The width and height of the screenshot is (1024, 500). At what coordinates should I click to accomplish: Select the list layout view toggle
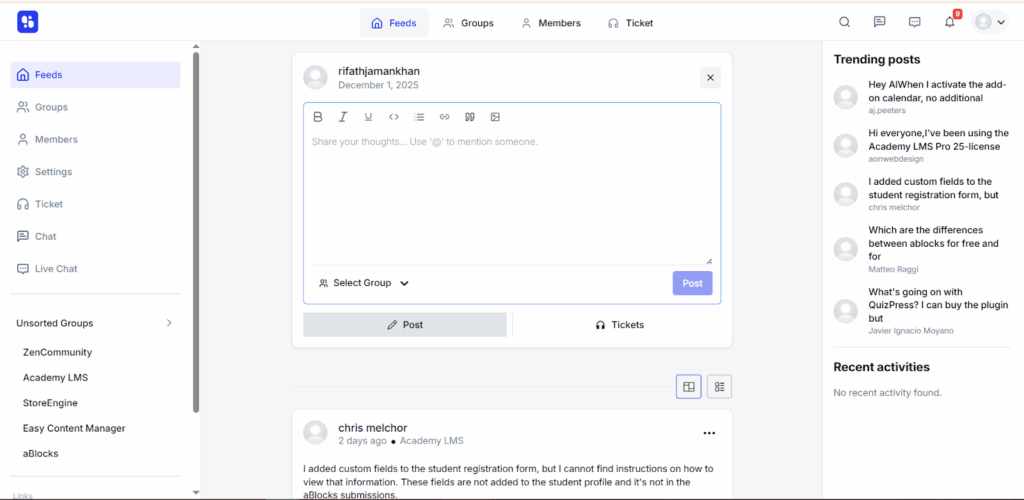[x=719, y=387]
